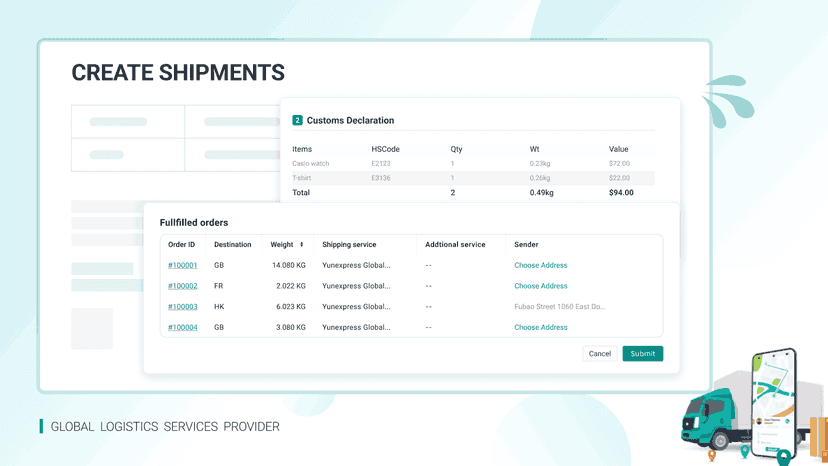828x466 pixels.
Task: Click the Submit button
Action: point(643,353)
